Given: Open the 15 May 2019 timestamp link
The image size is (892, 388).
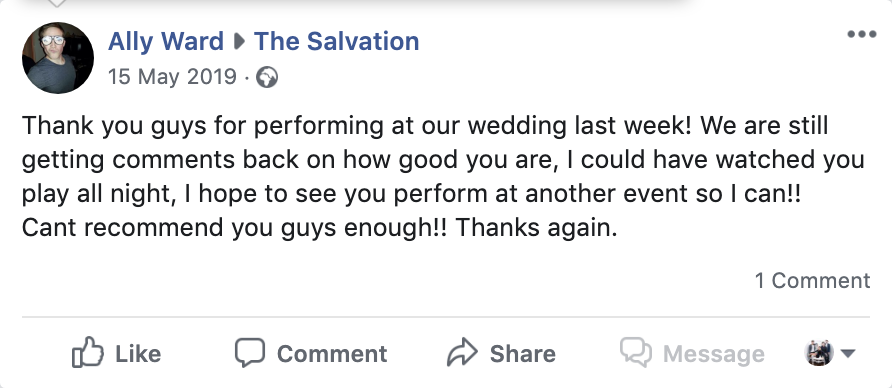Looking at the screenshot, I should [x=172, y=76].
